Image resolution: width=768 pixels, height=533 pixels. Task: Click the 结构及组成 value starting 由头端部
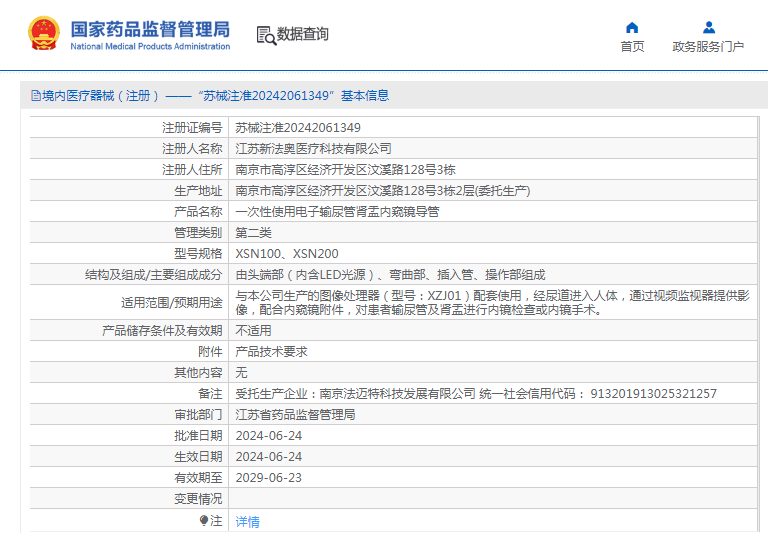(x=390, y=275)
